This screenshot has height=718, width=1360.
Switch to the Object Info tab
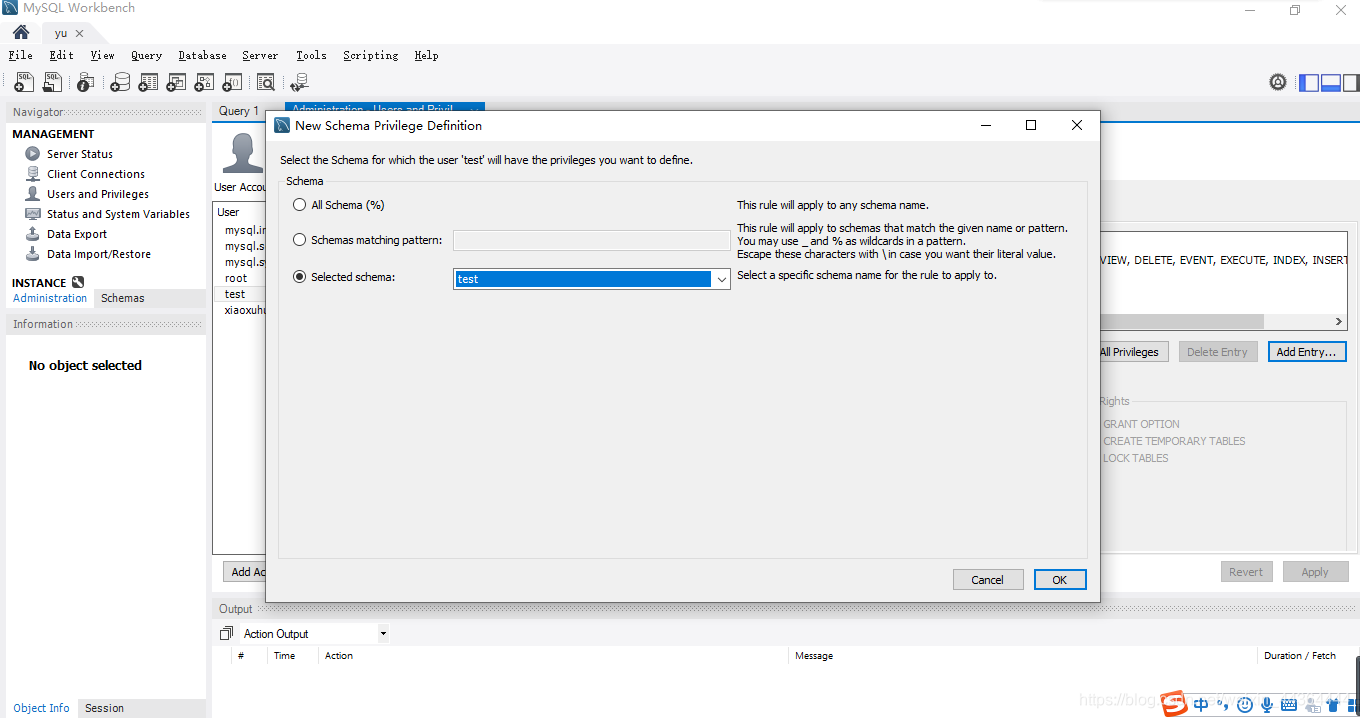point(42,708)
